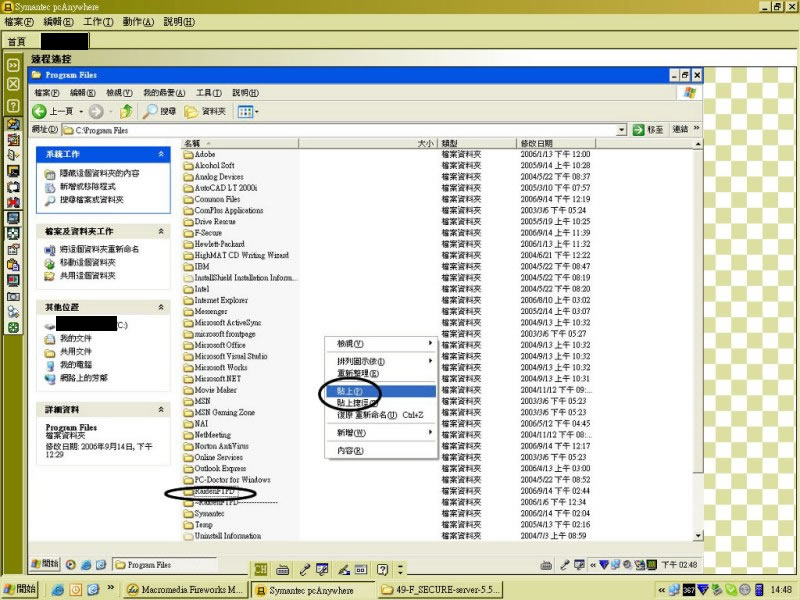
Task: Select the Microsoft Office folder name
Action: point(220,345)
